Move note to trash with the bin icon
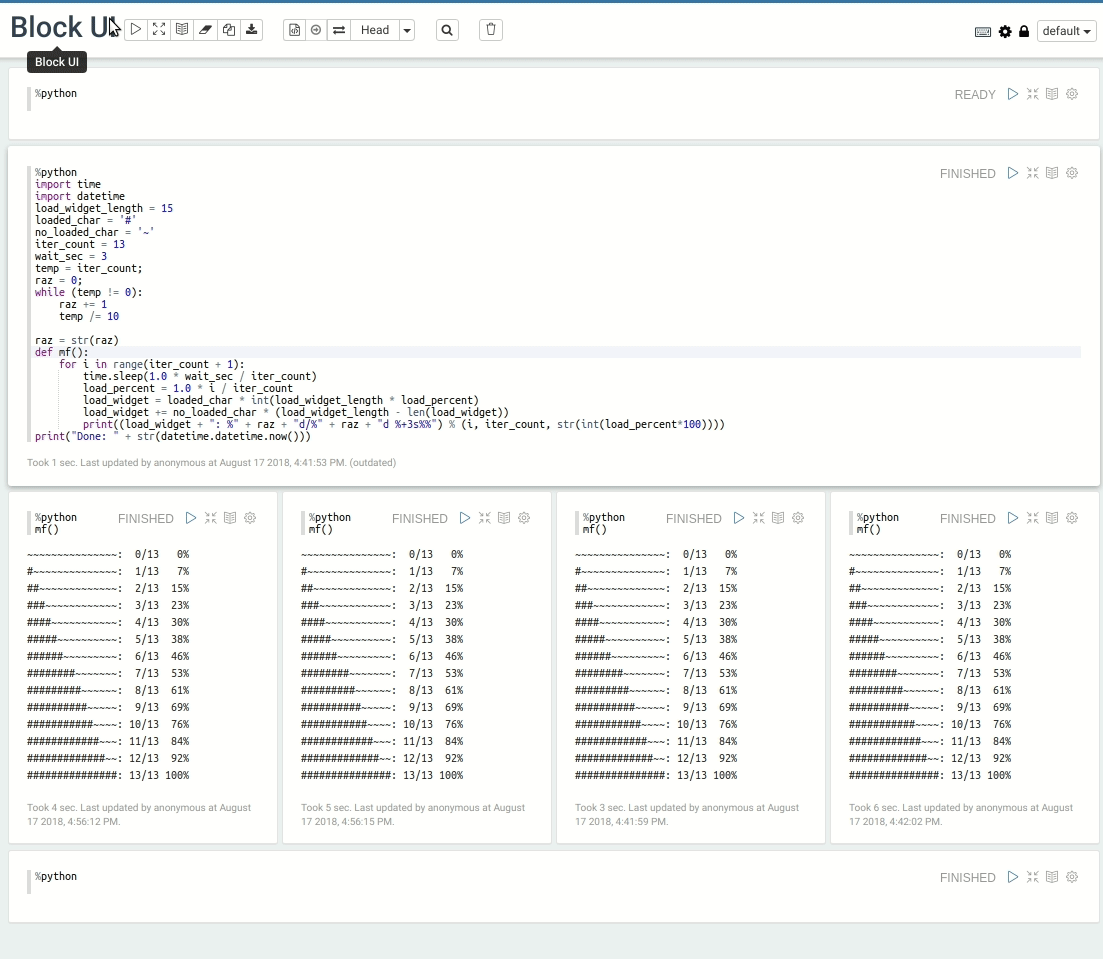Viewport: 1103px width, 959px height. 491,30
